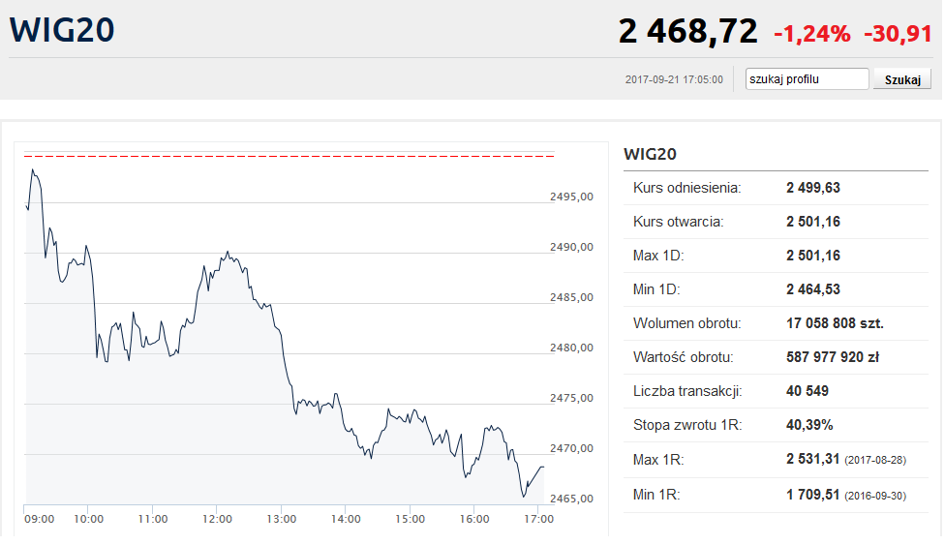
Task: Select the 12:00 mark on time axis
Action: (x=217, y=519)
